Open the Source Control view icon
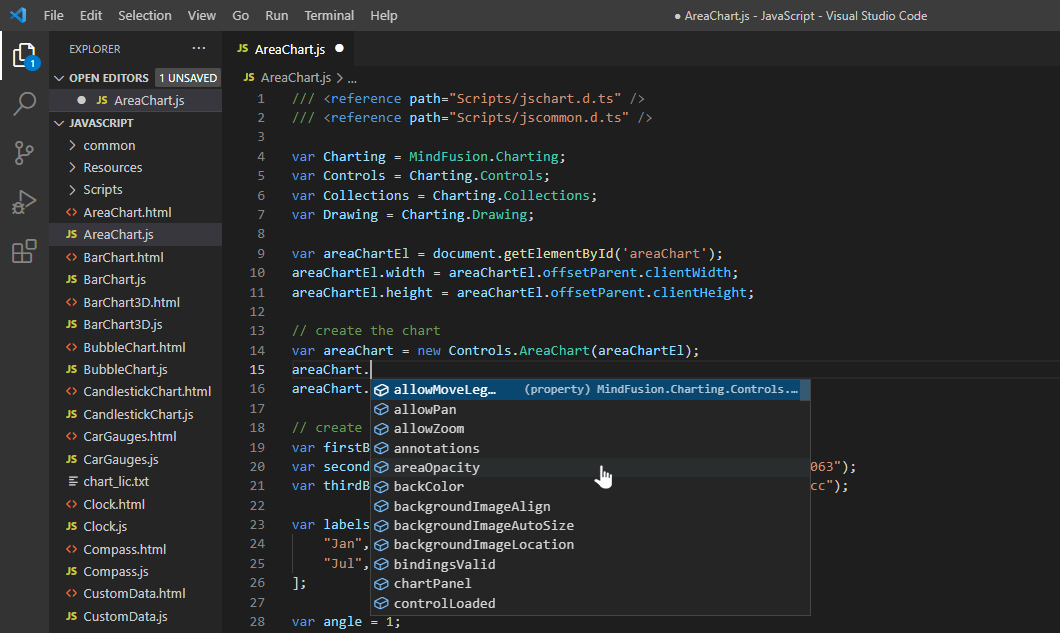Image resolution: width=1060 pixels, height=633 pixels. 24,153
